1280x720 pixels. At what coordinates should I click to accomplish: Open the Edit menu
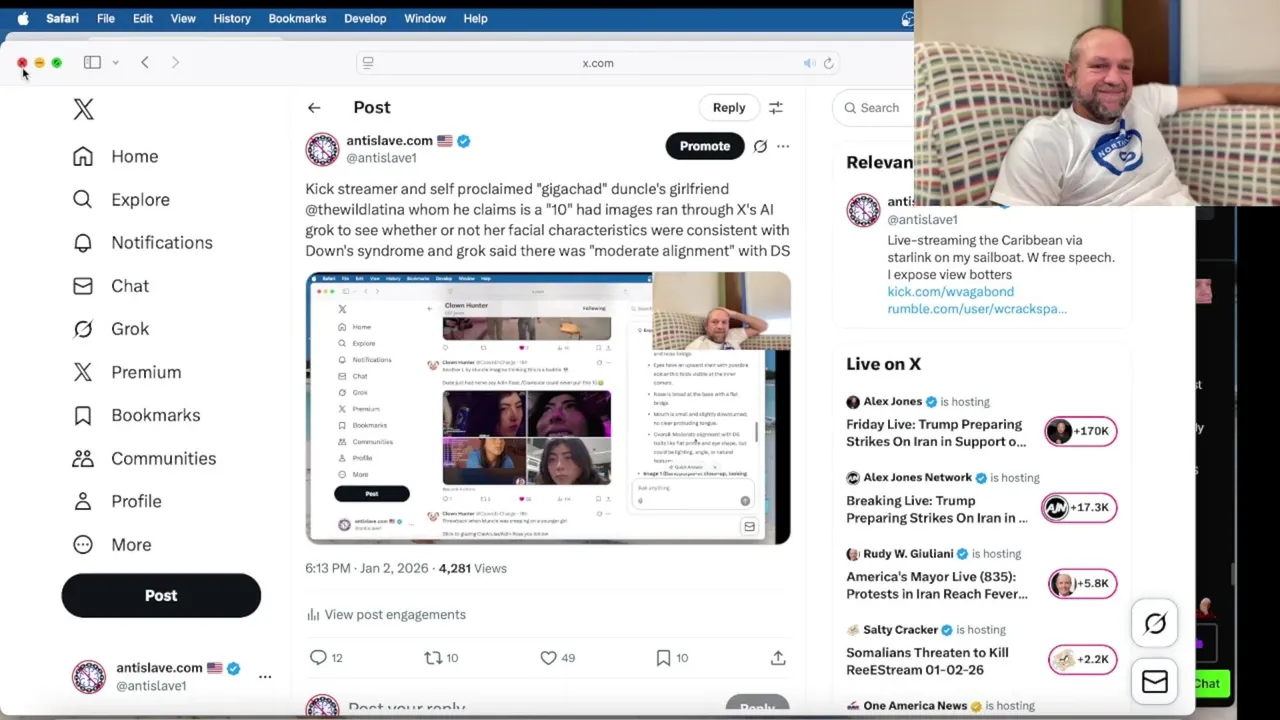(143, 18)
